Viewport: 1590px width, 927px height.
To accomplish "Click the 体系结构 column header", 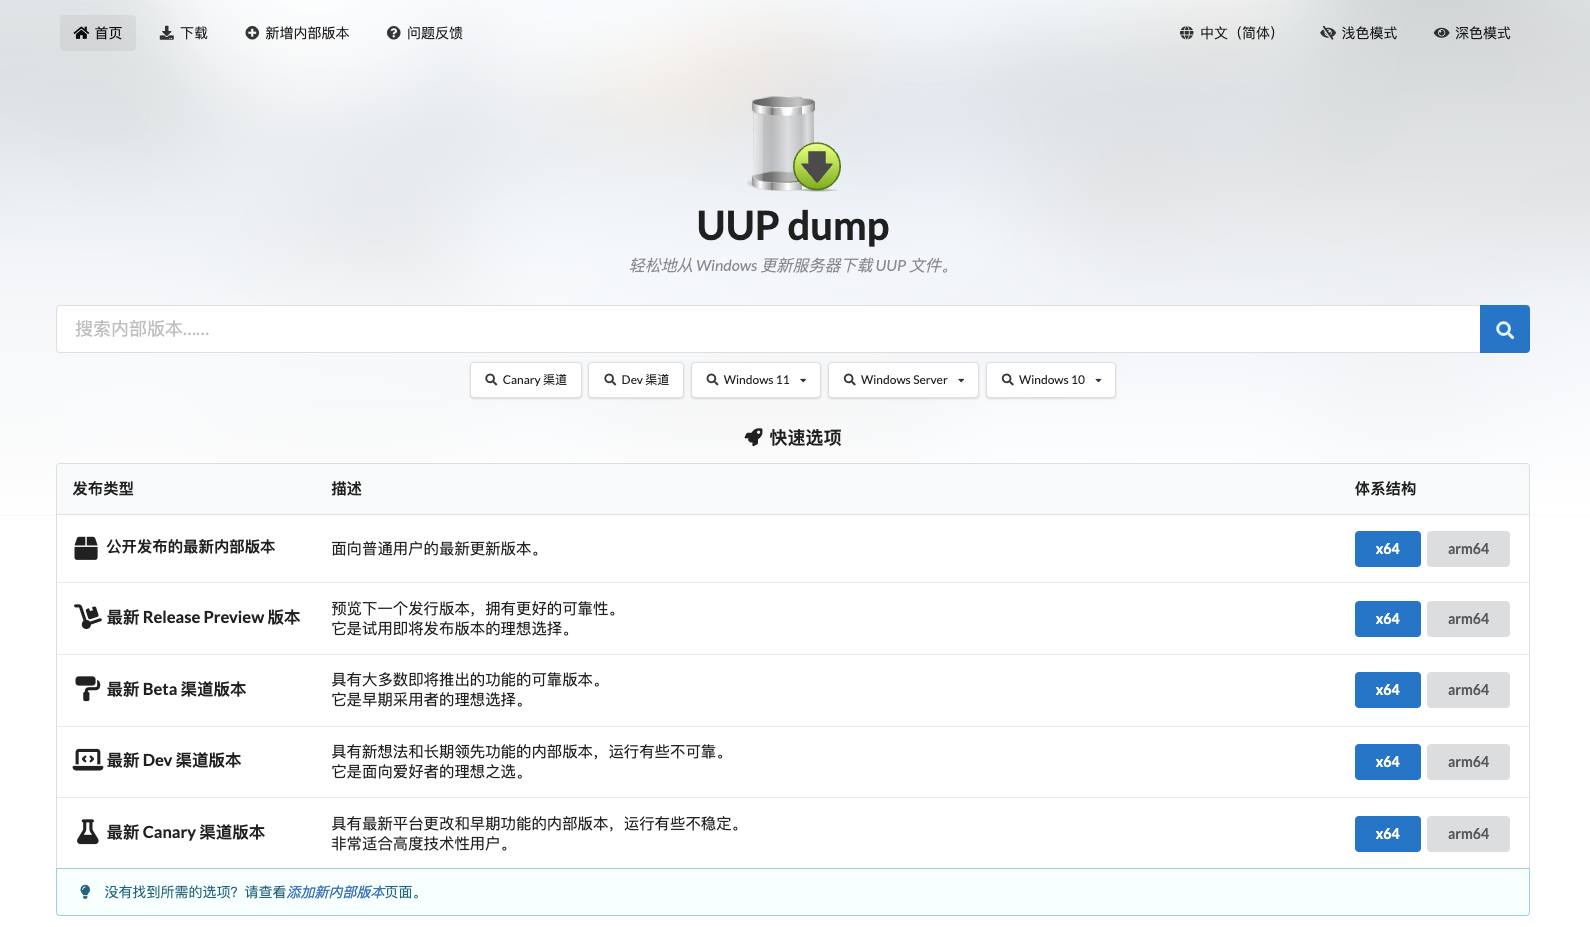I will click(1385, 489).
